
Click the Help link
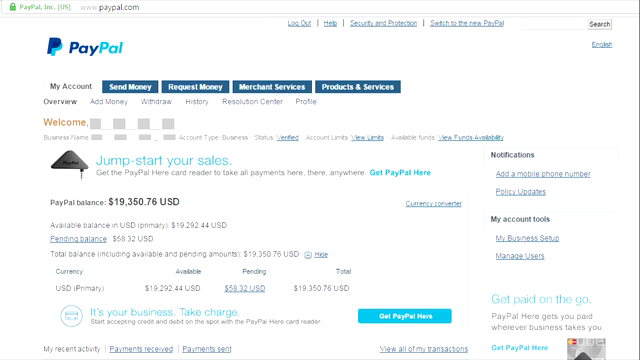pyautogui.click(x=330, y=23)
